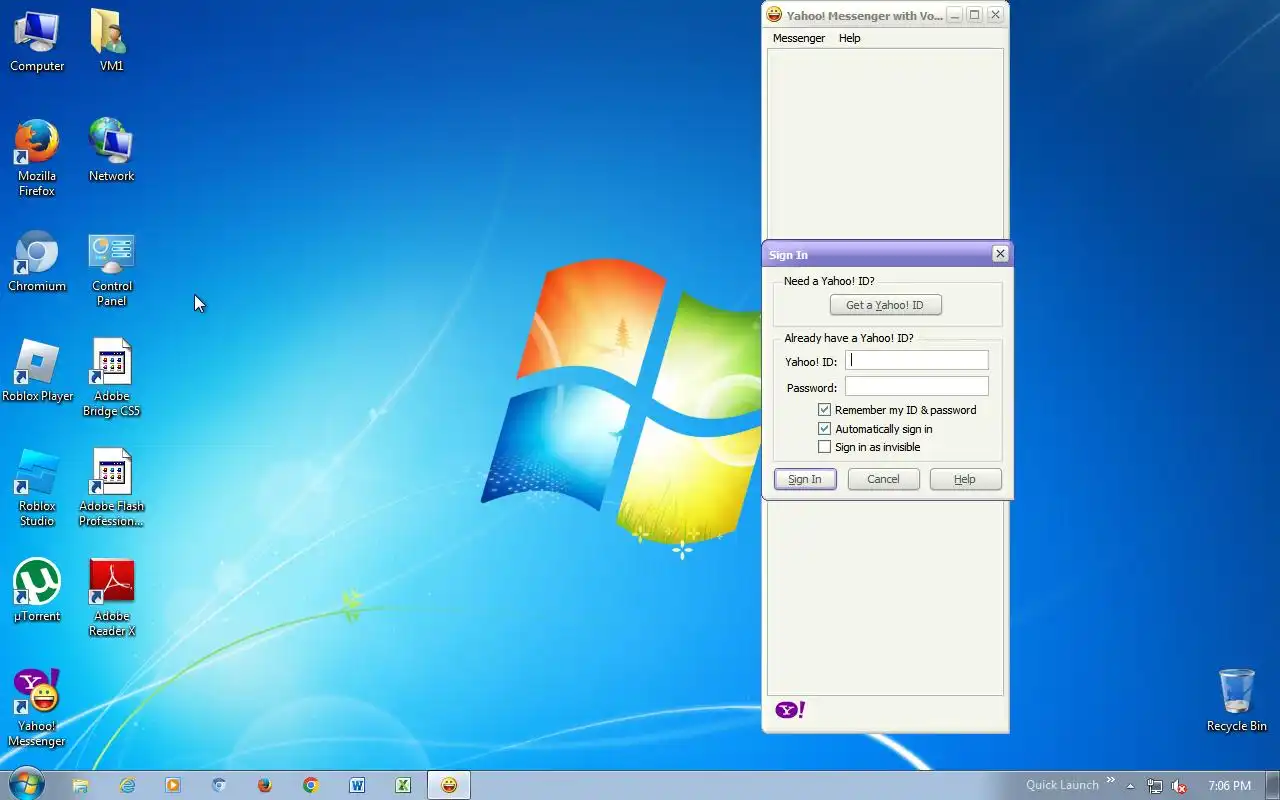Select the Adobe Bridge CS5 shortcut

111,378
